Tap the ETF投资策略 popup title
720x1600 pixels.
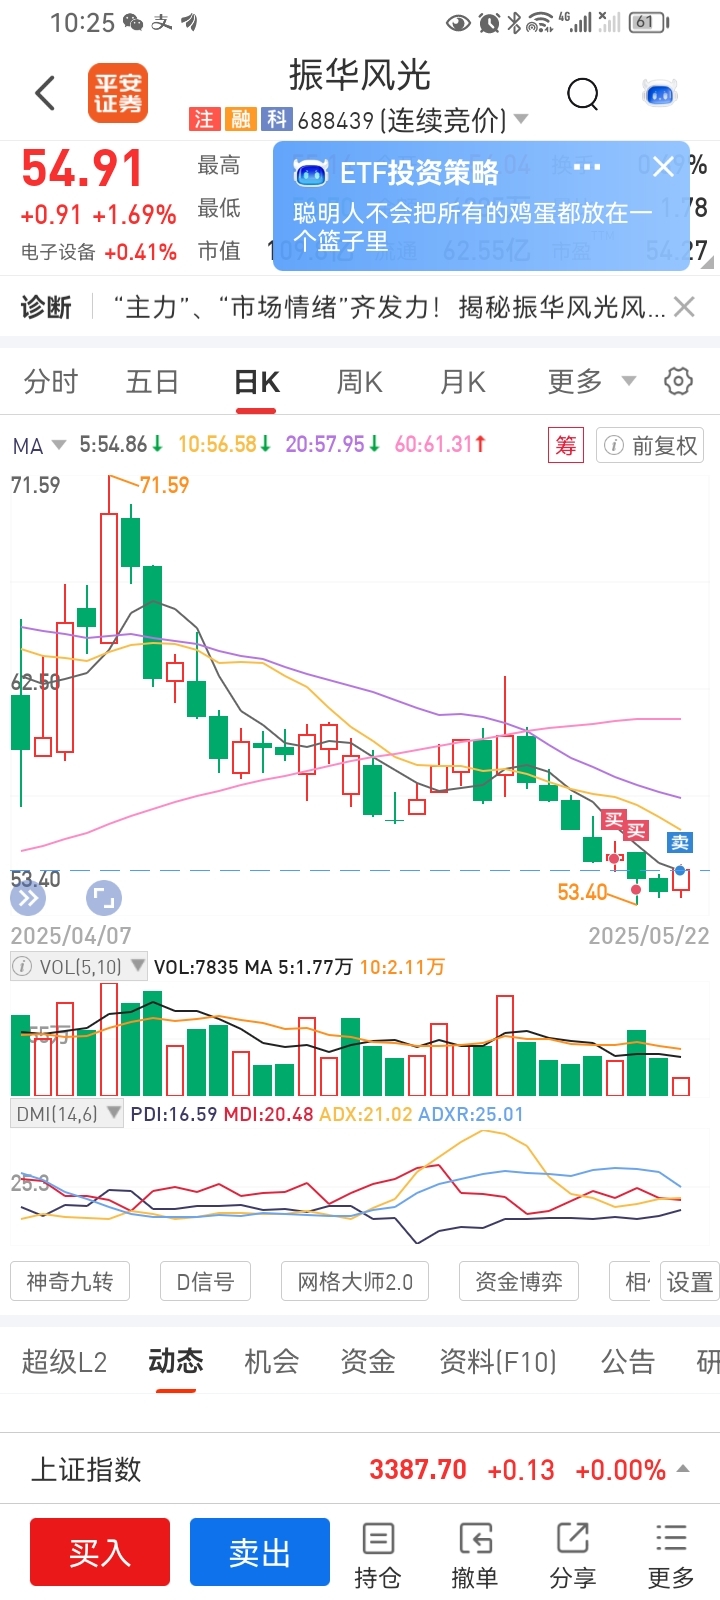point(419,172)
